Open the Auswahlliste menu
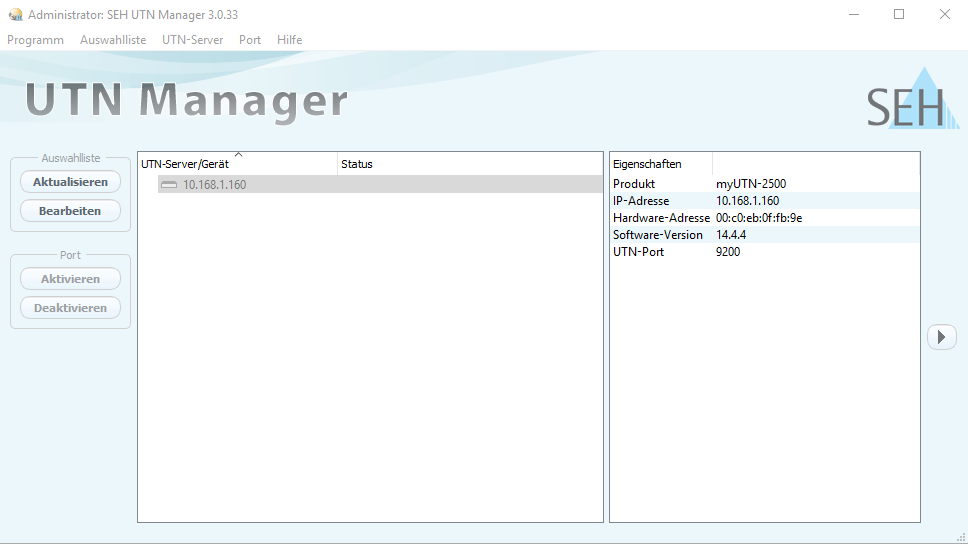This screenshot has width=968, height=544. click(113, 40)
